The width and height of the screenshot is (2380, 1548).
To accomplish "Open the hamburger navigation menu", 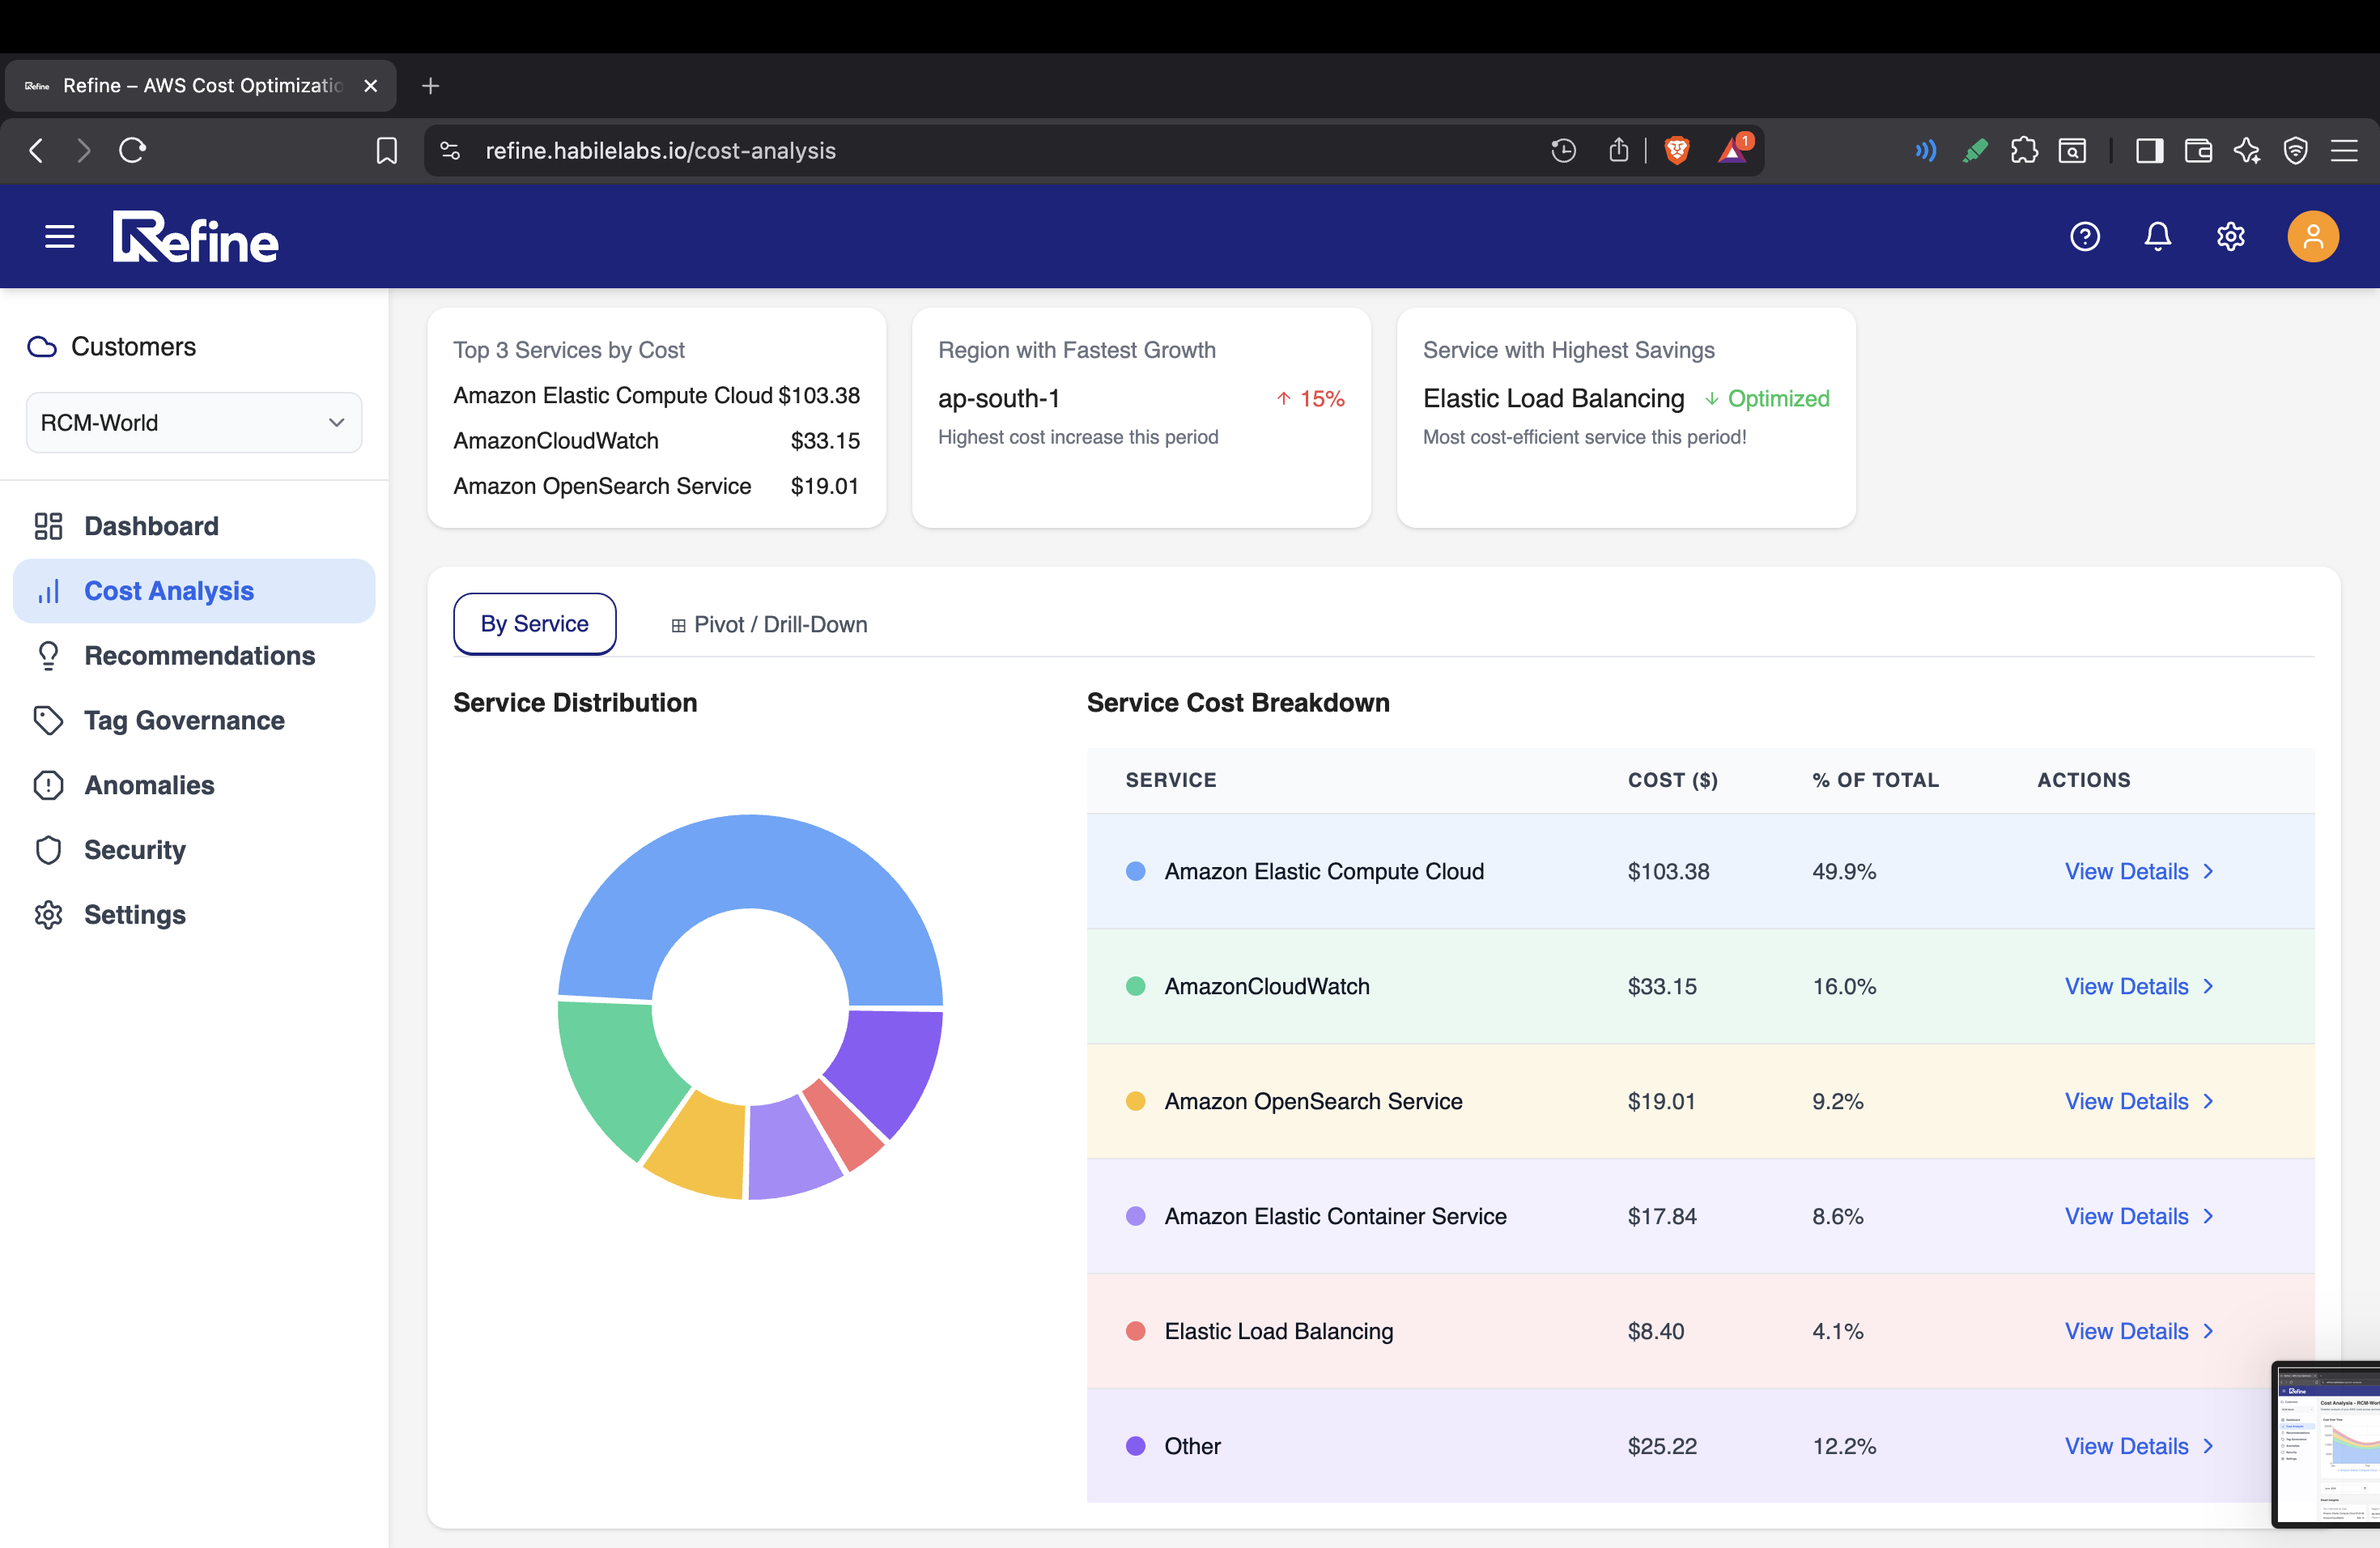I will [60, 237].
